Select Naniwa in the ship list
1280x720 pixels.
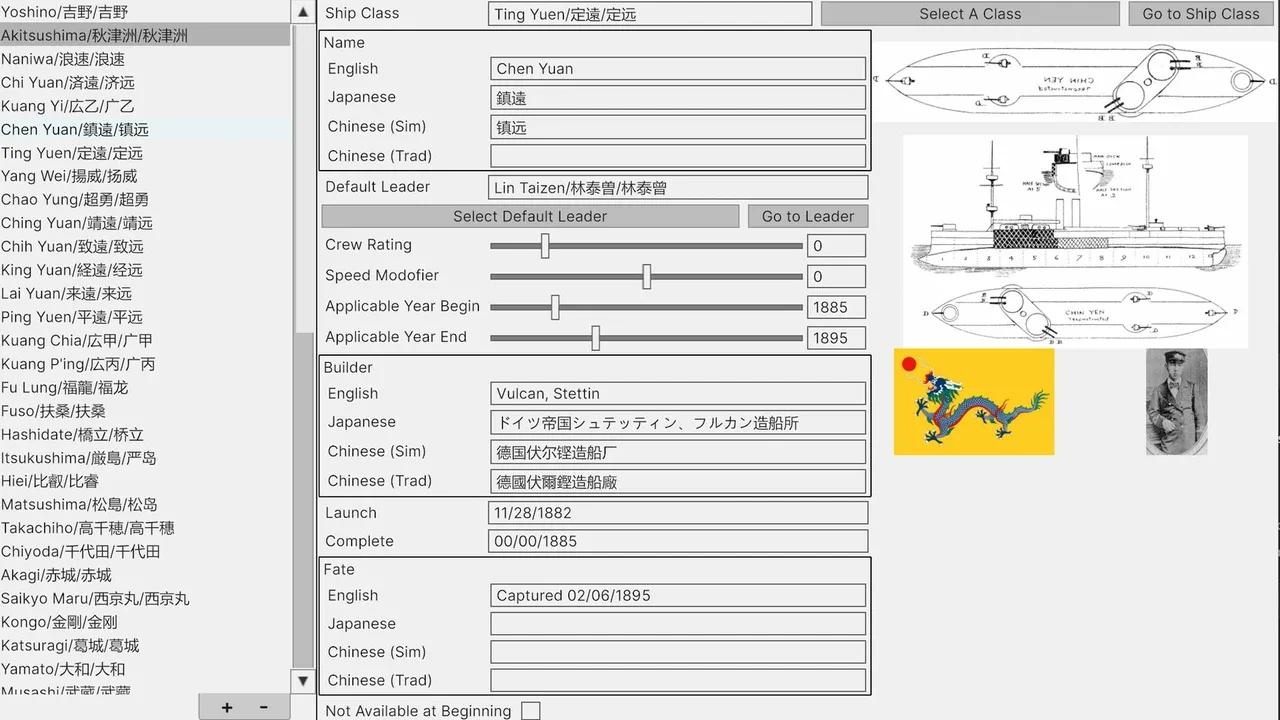(145, 59)
